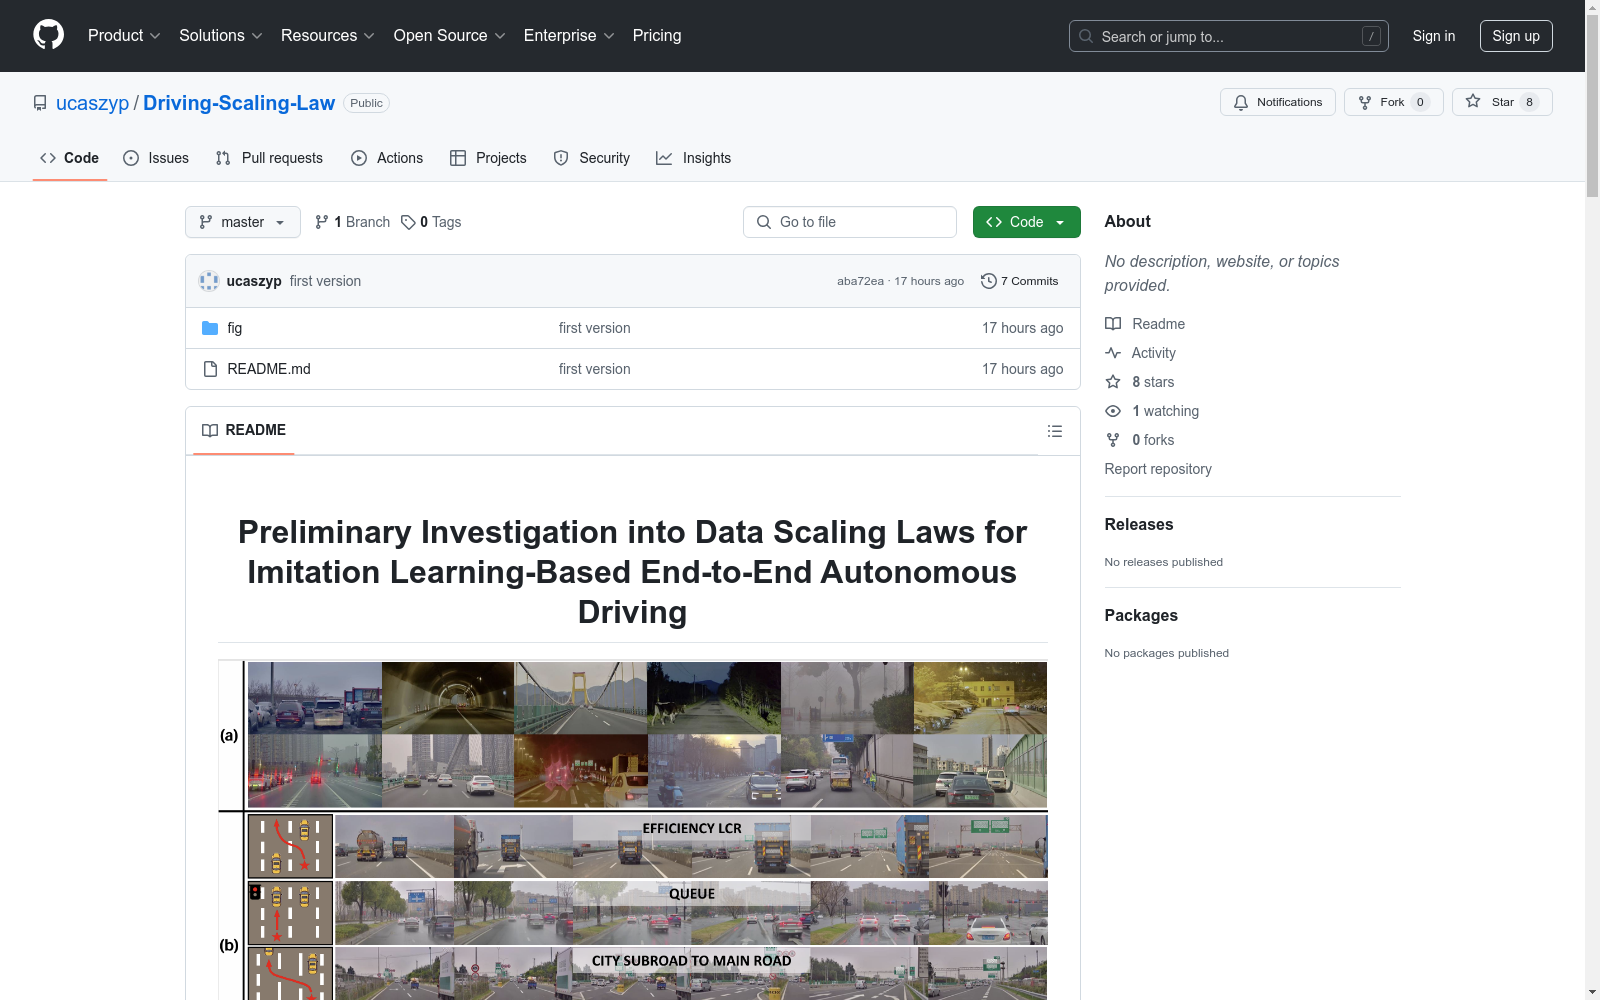Click the branch icon beside 1 Branch
This screenshot has width=1600, height=1000.
[x=321, y=222]
